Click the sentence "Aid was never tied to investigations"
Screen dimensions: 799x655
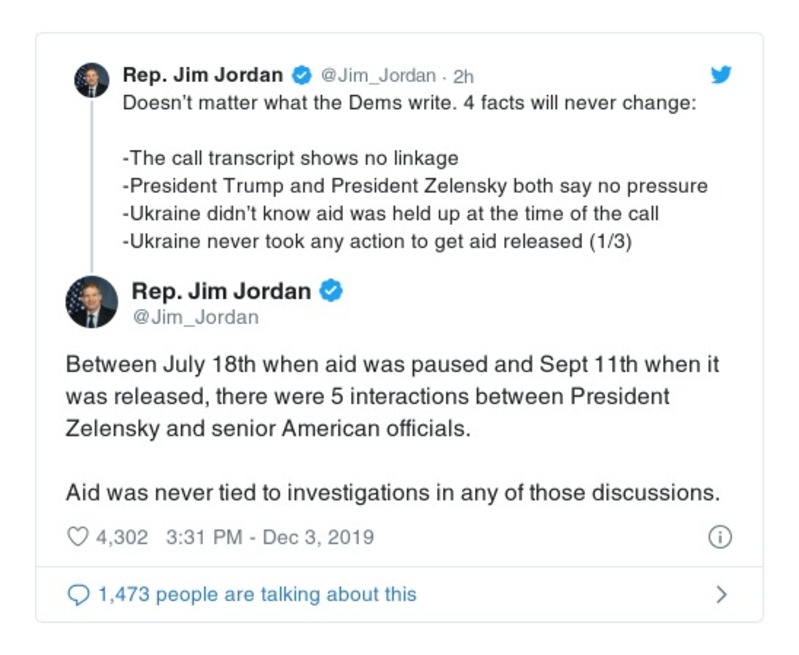point(392,492)
